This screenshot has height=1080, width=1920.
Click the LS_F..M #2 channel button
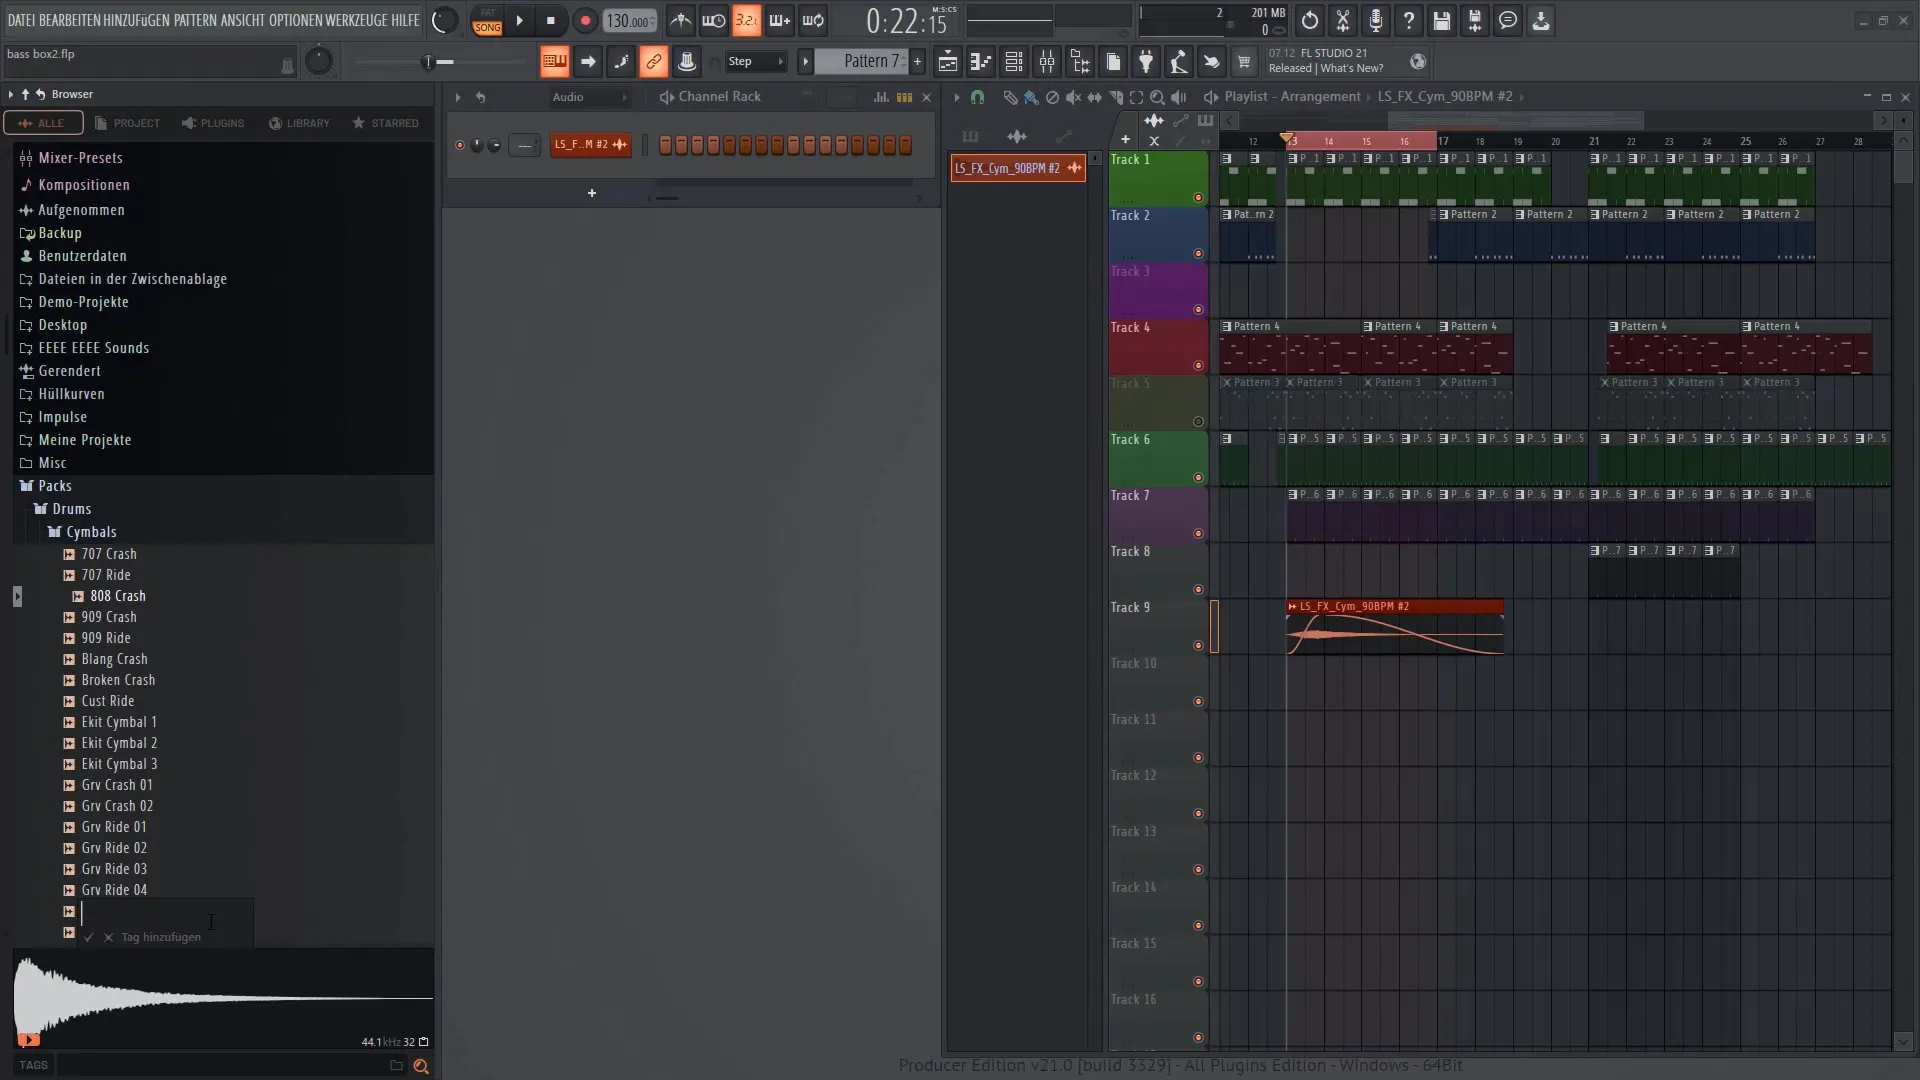pyautogui.click(x=590, y=145)
